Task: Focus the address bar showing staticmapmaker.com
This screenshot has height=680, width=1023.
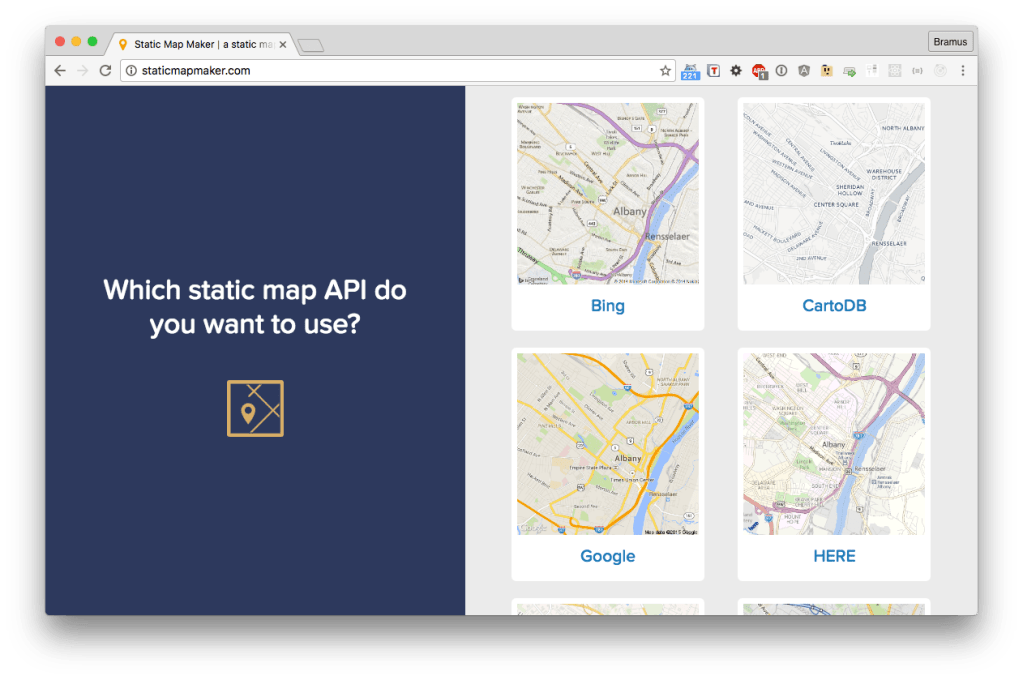Action: (400, 71)
